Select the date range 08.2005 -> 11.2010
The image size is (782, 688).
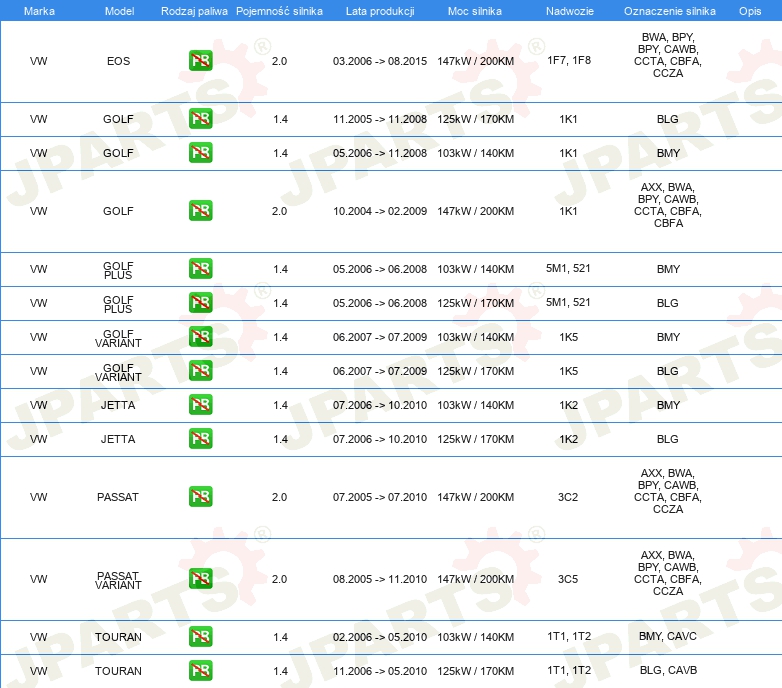click(x=380, y=579)
